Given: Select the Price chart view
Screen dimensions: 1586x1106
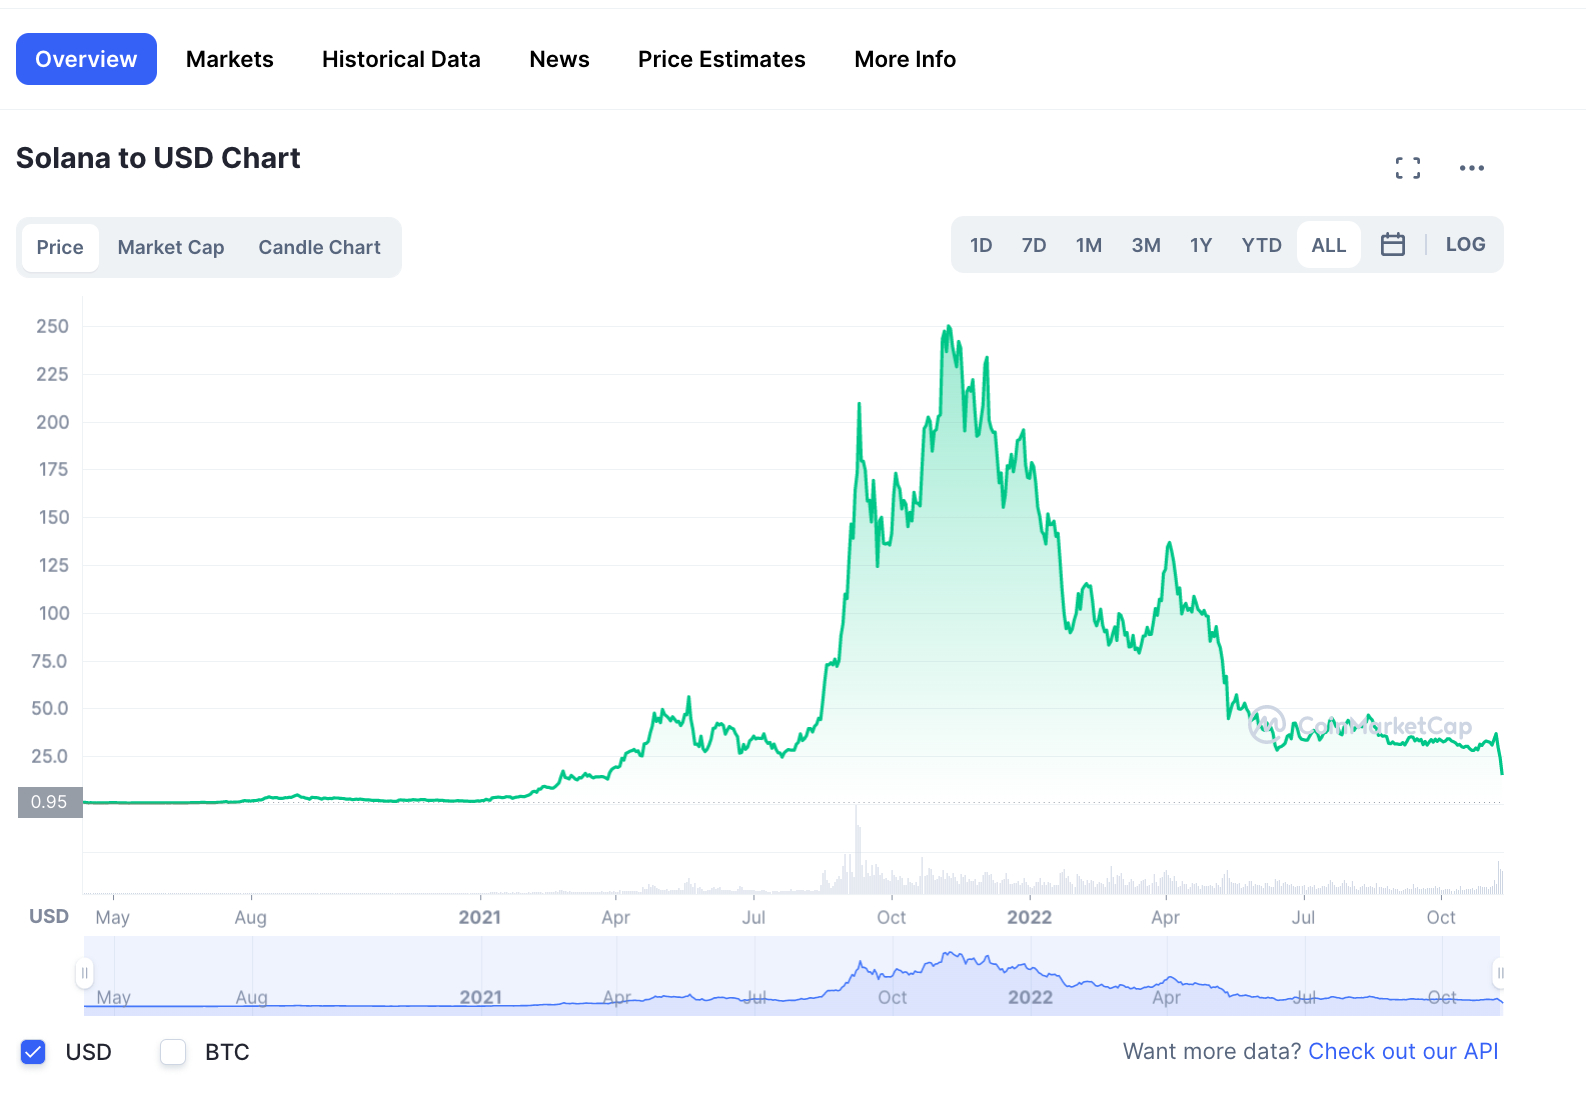Looking at the screenshot, I should (60, 247).
